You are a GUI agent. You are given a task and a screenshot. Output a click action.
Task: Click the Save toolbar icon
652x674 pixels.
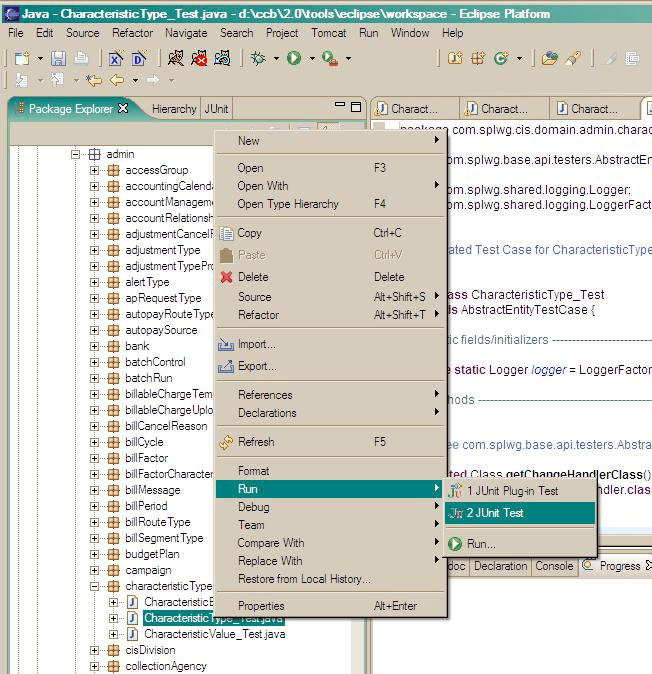tap(58, 58)
